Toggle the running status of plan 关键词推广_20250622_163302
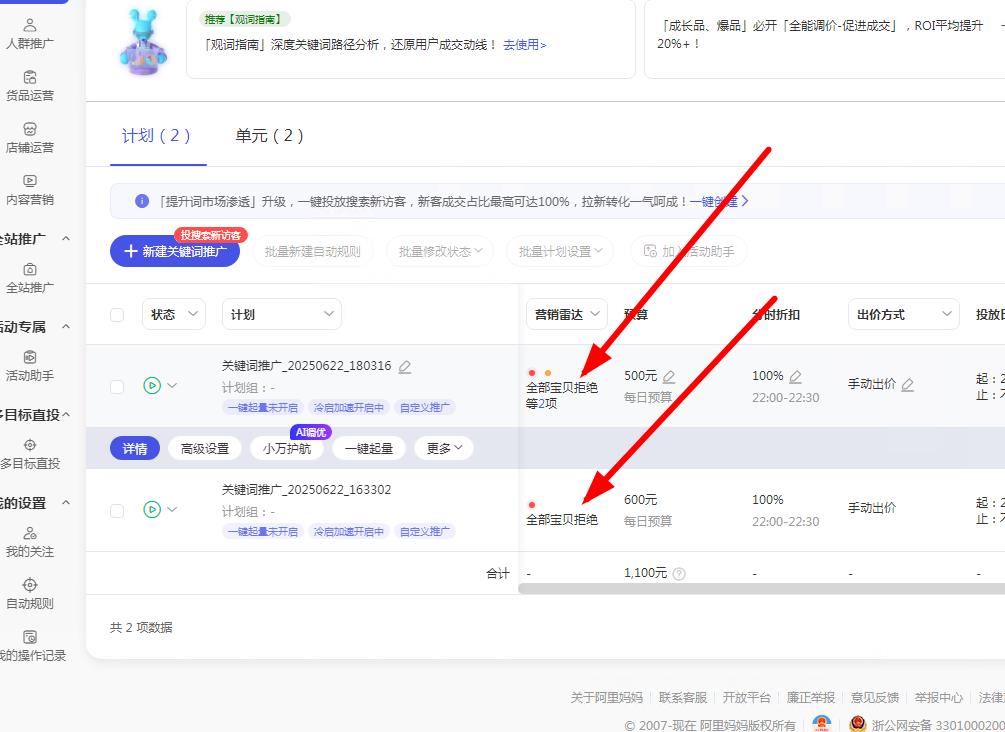The image size is (1005, 732). 152,510
